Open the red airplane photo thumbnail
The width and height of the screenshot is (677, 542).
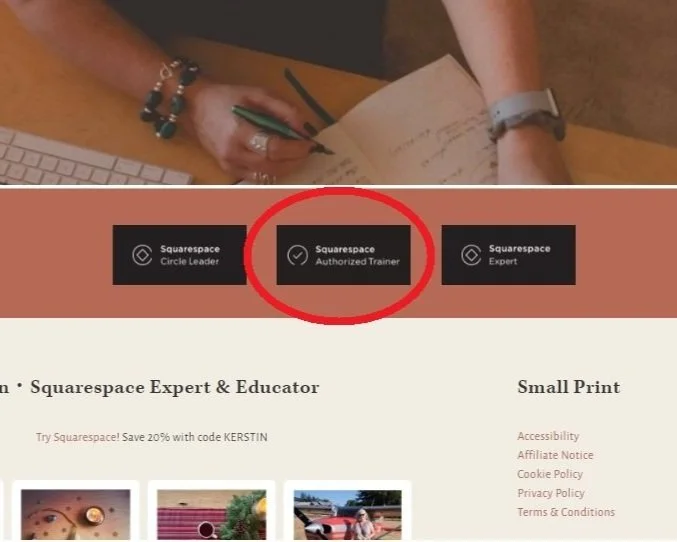[x=348, y=514]
